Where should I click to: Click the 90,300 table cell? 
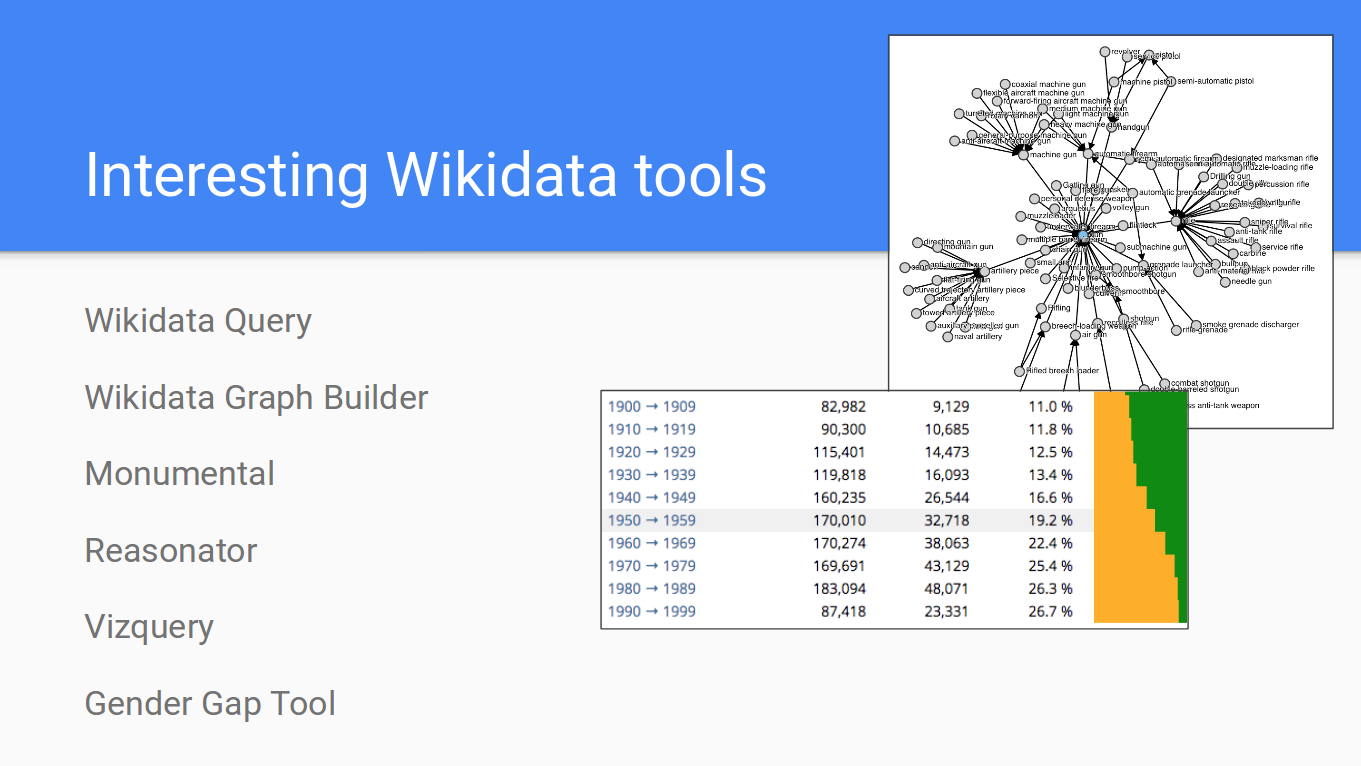click(843, 429)
